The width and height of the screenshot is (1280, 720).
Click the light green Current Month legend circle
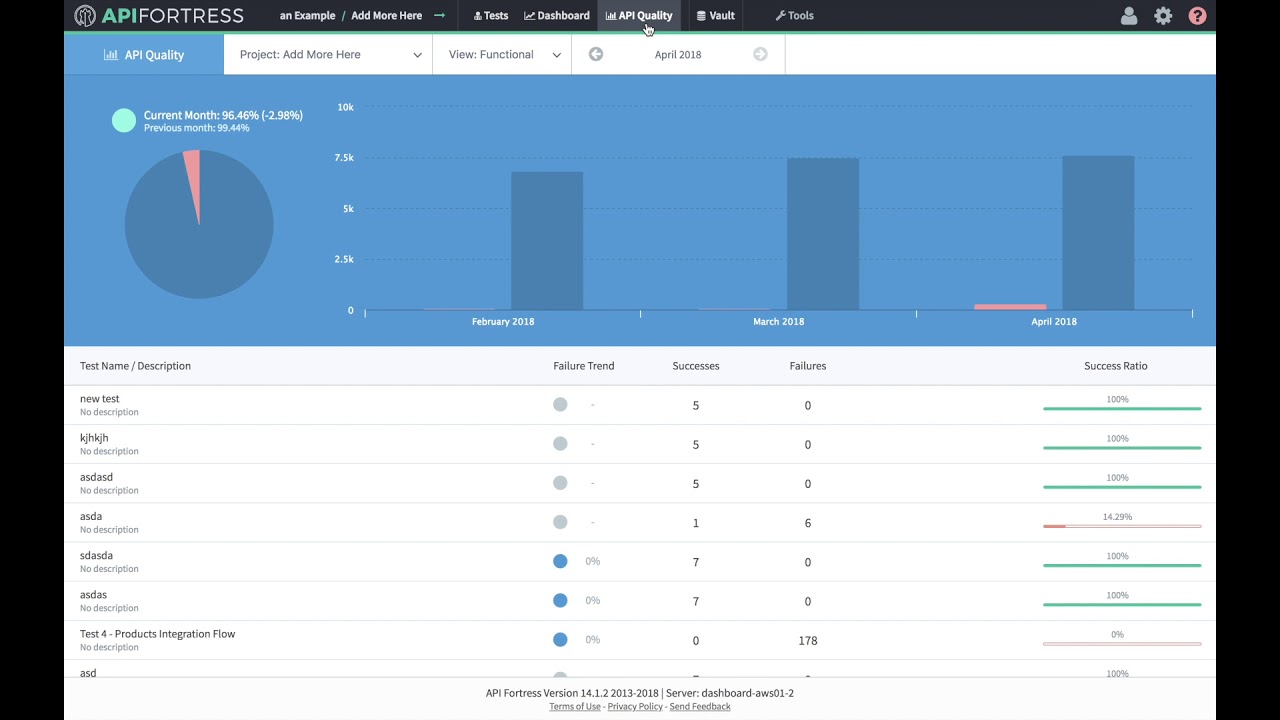[124, 120]
